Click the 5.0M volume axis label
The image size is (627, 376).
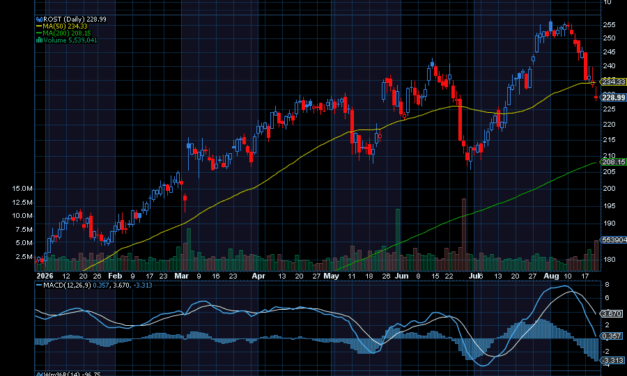coord(24,243)
